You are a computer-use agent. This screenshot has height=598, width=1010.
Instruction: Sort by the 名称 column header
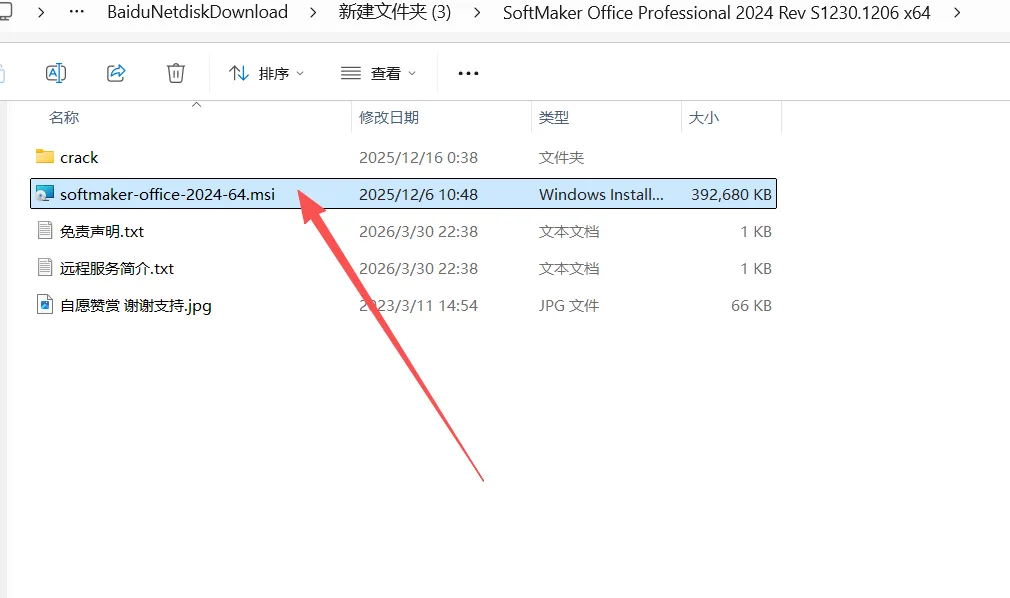(64, 117)
